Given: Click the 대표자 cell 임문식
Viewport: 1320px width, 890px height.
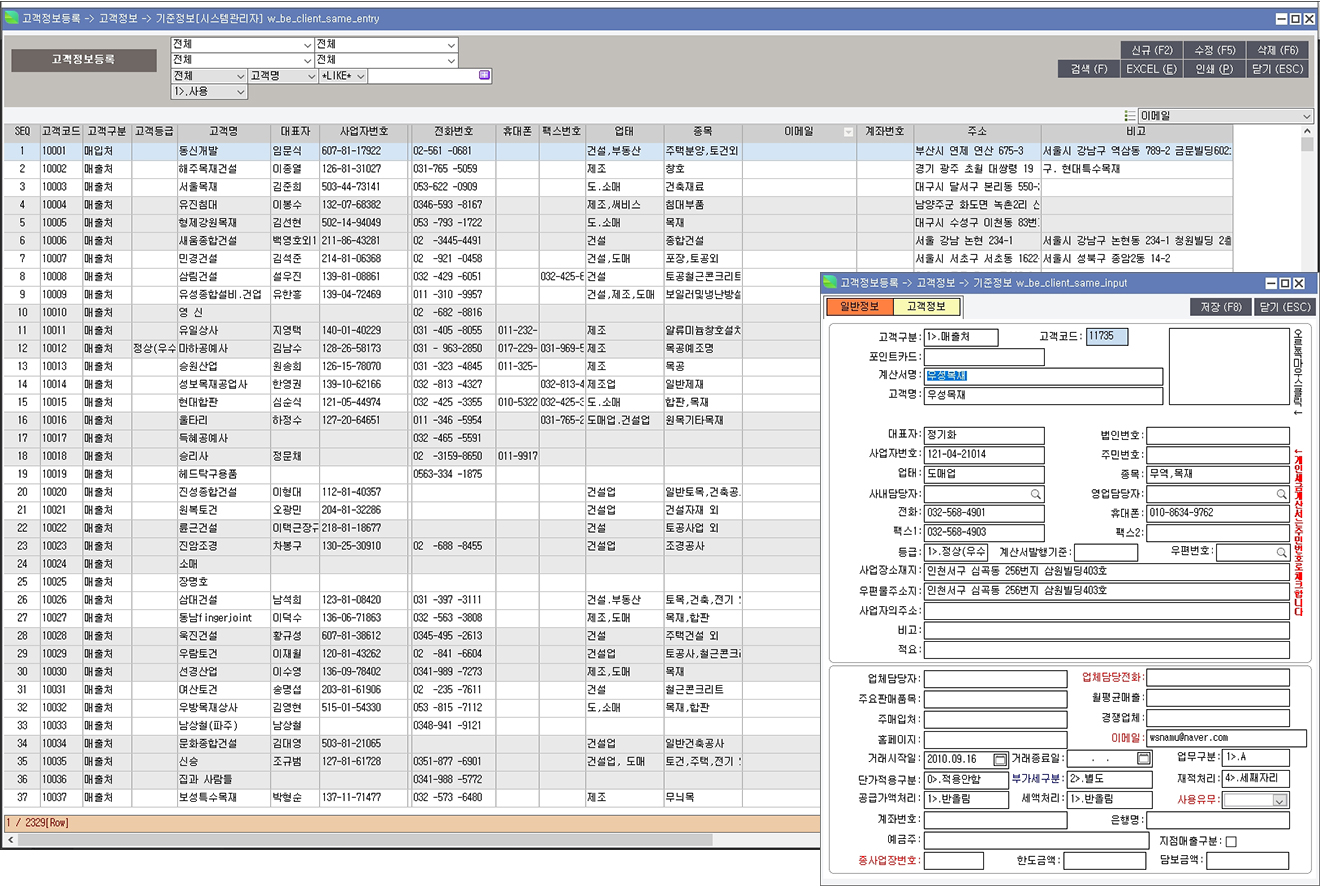Looking at the screenshot, I should coord(294,151).
